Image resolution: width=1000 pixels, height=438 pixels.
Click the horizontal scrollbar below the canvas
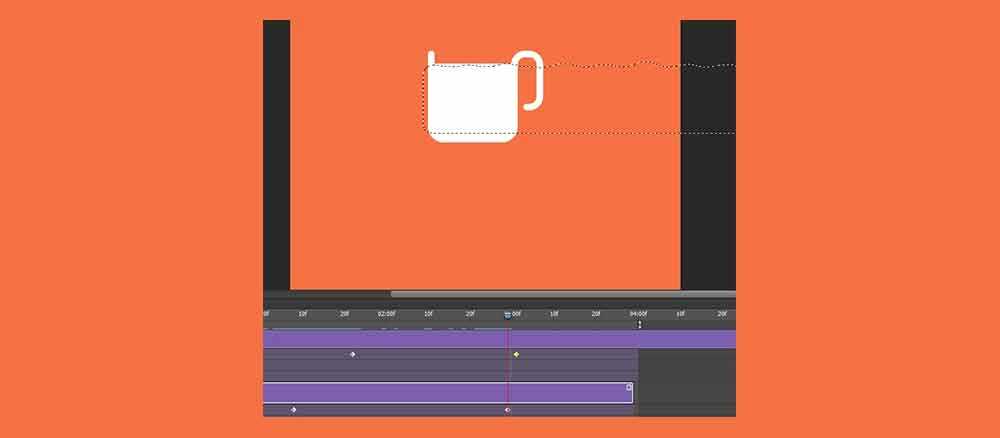pyautogui.click(x=560, y=294)
